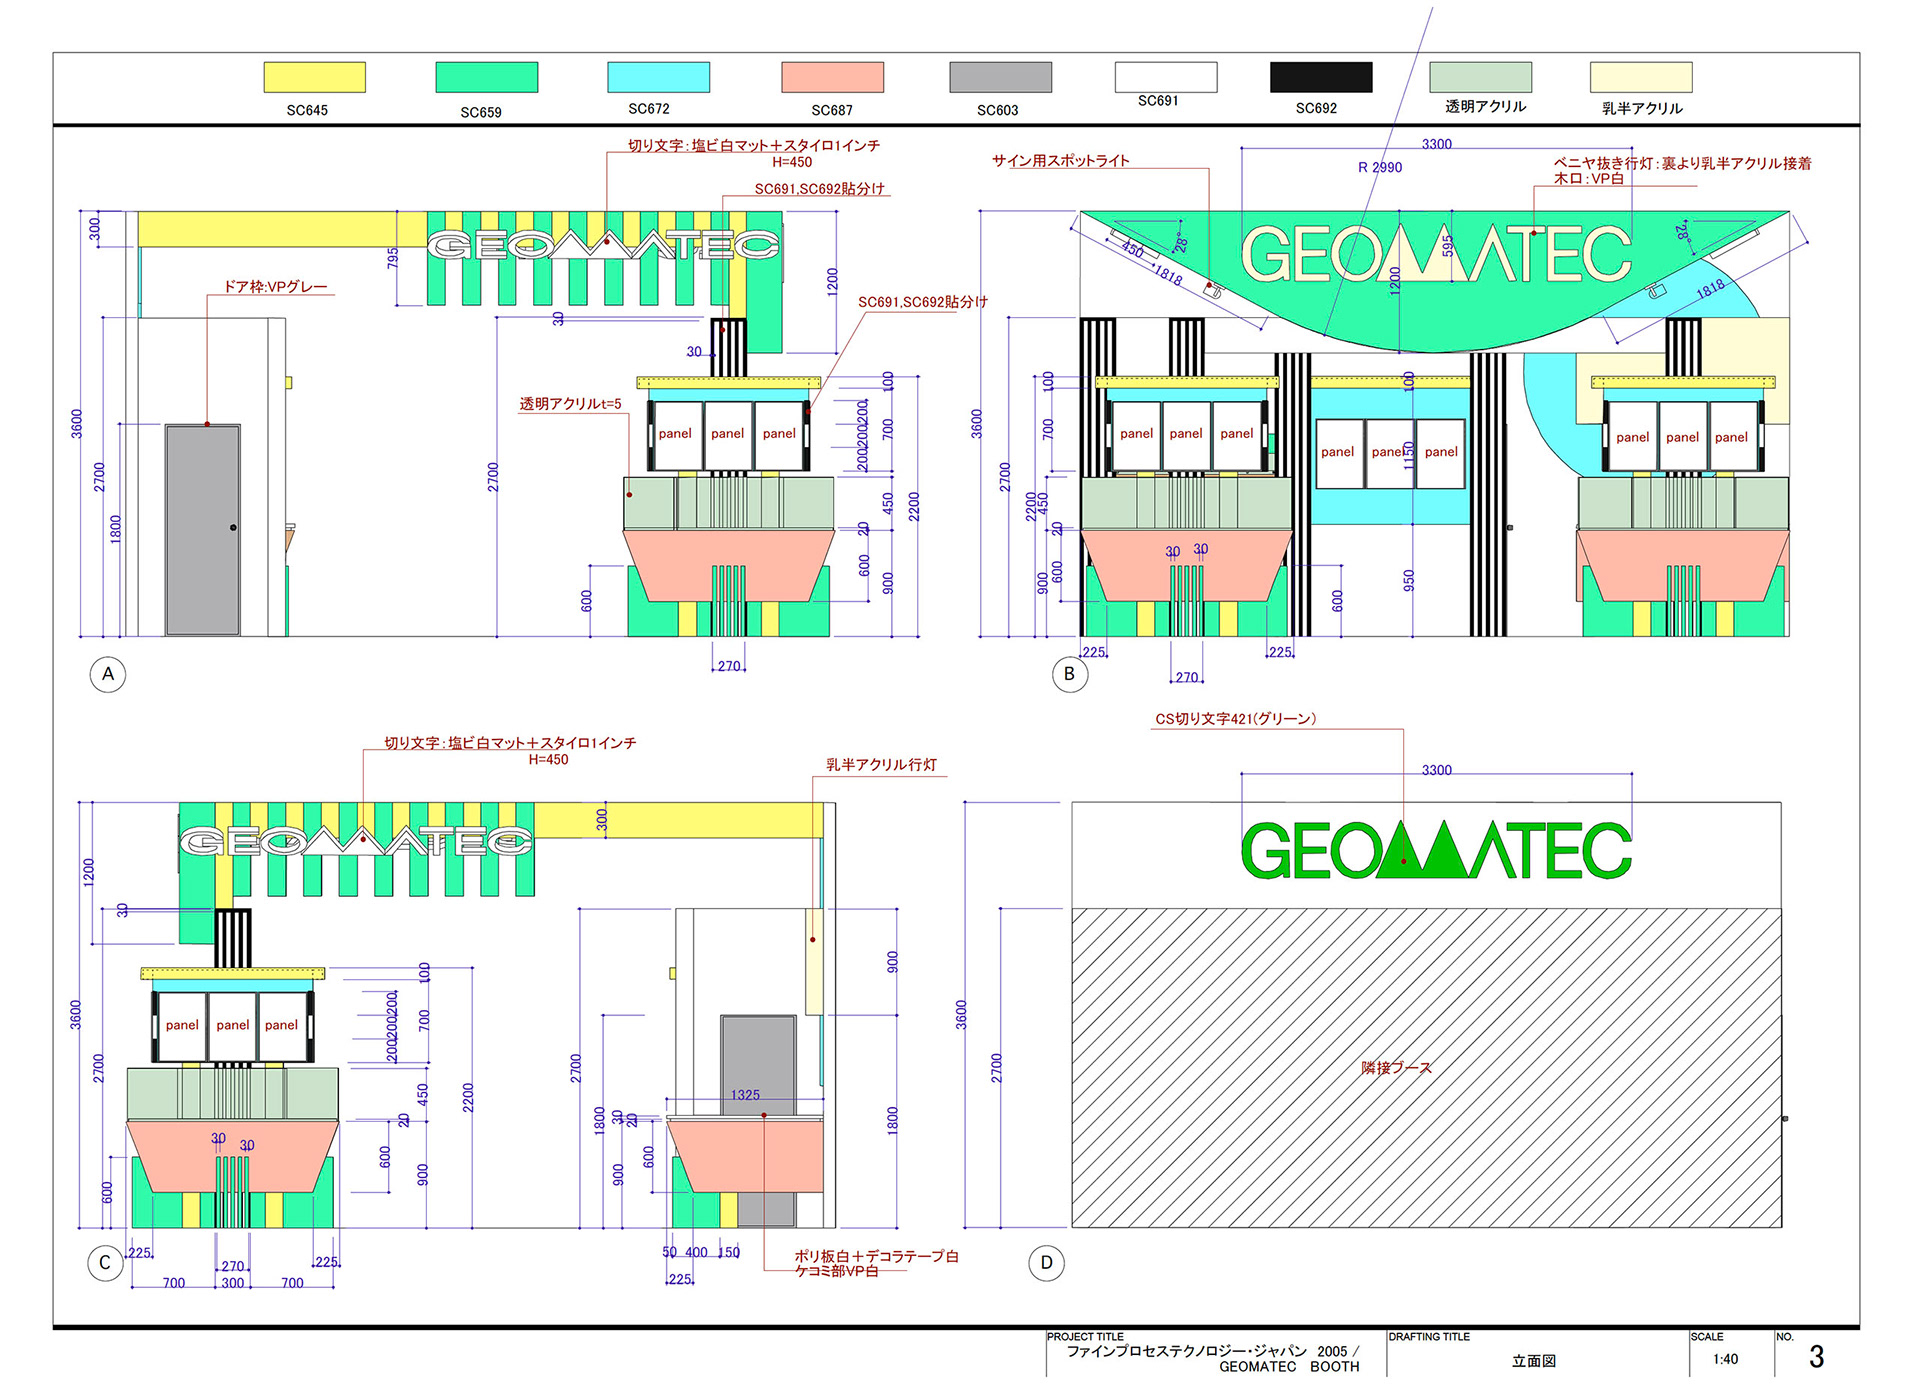Select the circled 'D' view marker
Screen dimensions: 1920x1391
click(x=1046, y=1262)
